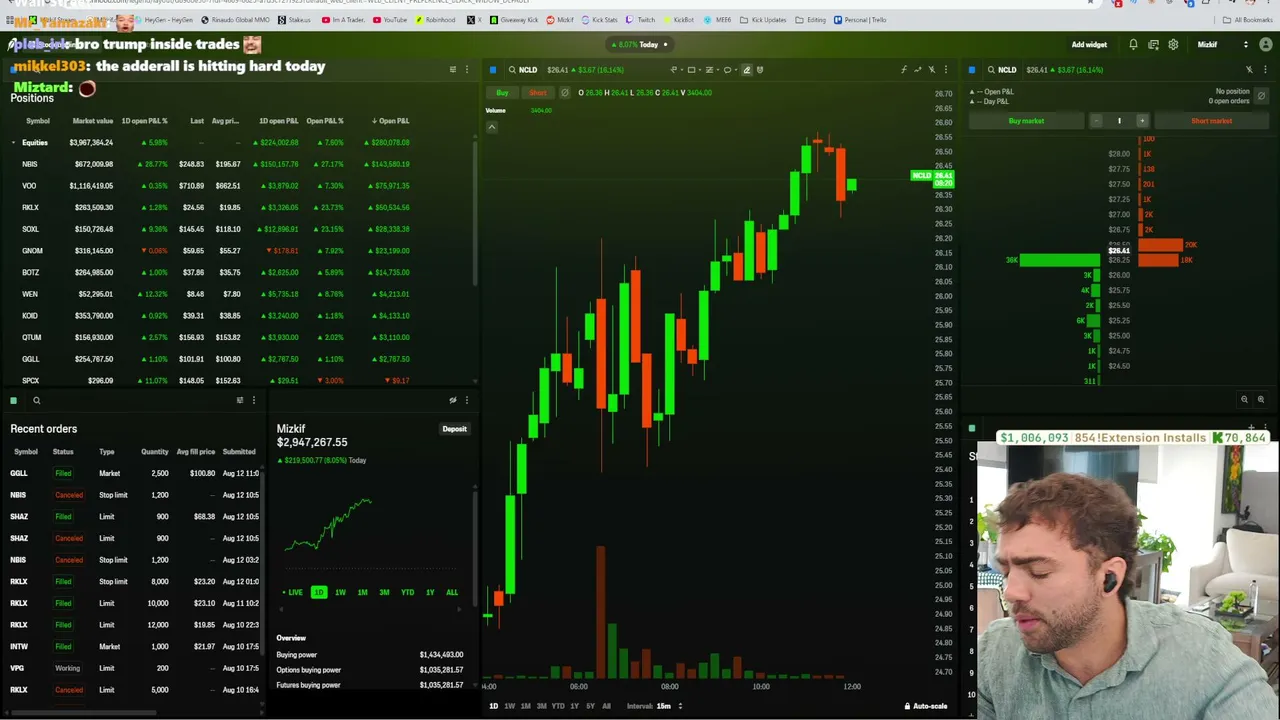Select ALL range in account chart
1280x720 pixels.
(452, 593)
